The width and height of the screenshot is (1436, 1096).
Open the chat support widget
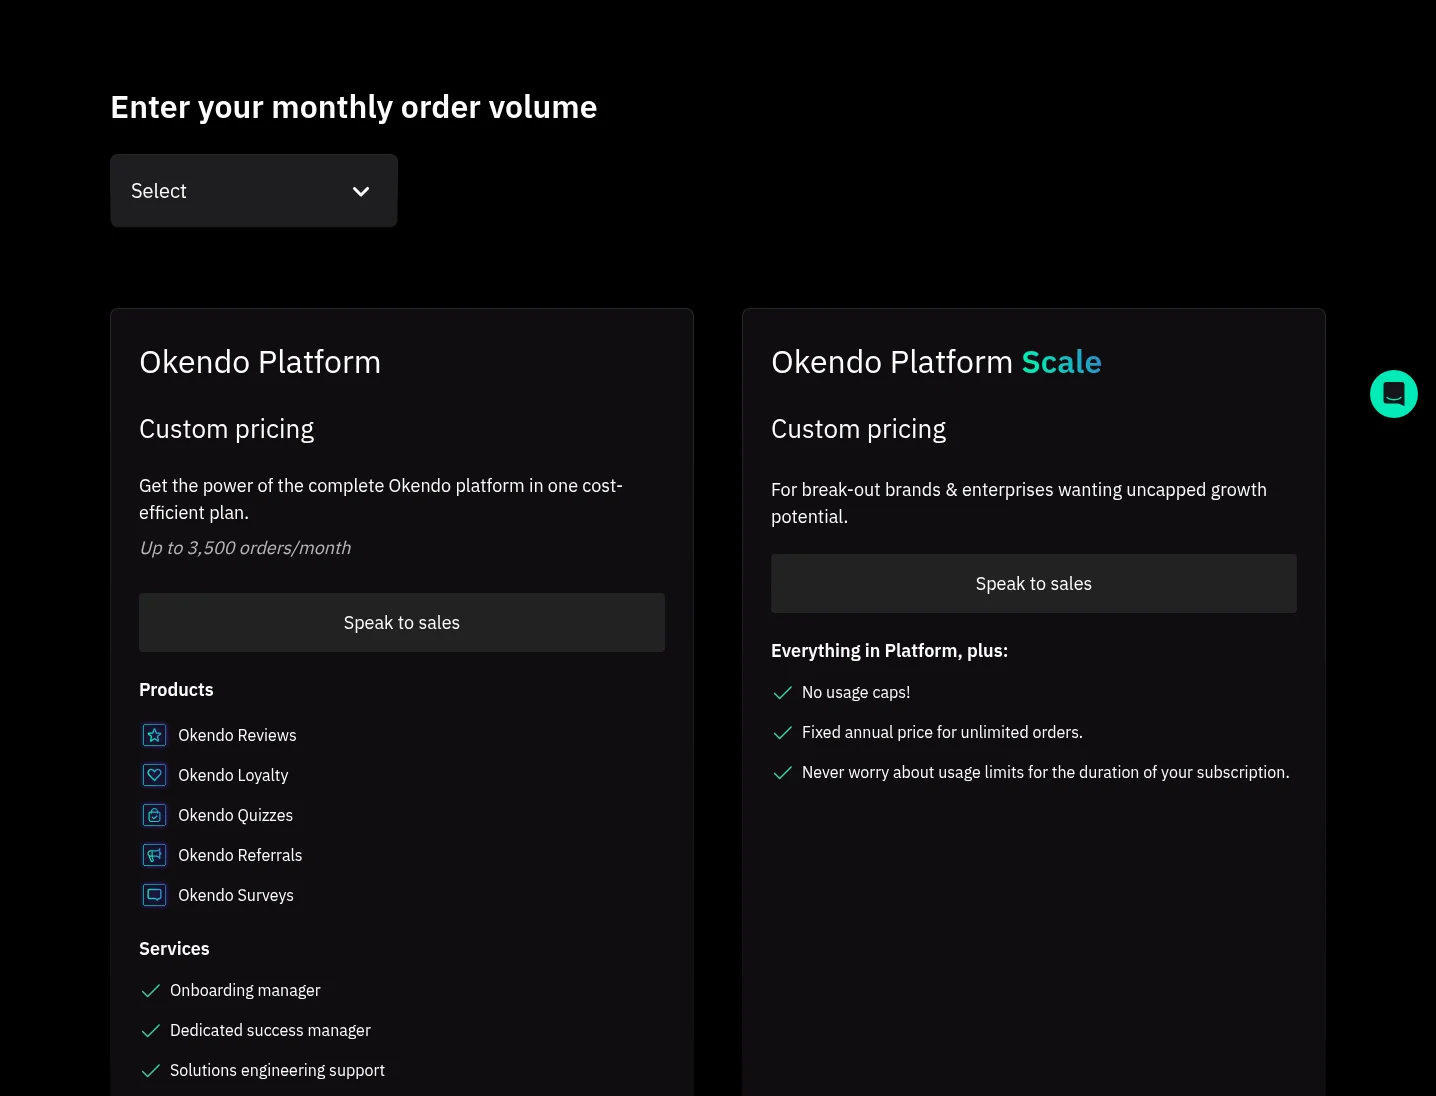coord(1394,394)
